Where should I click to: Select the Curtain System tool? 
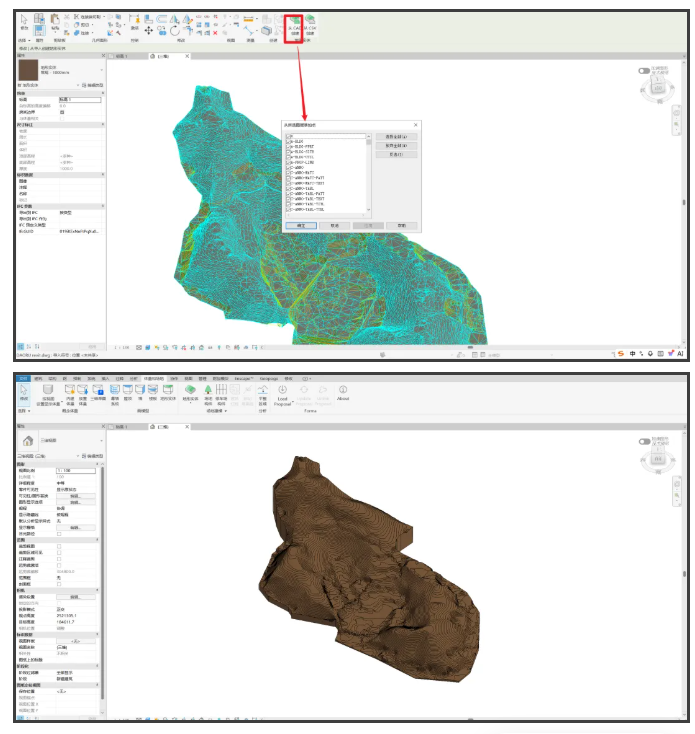pyautogui.click(x=115, y=394)
